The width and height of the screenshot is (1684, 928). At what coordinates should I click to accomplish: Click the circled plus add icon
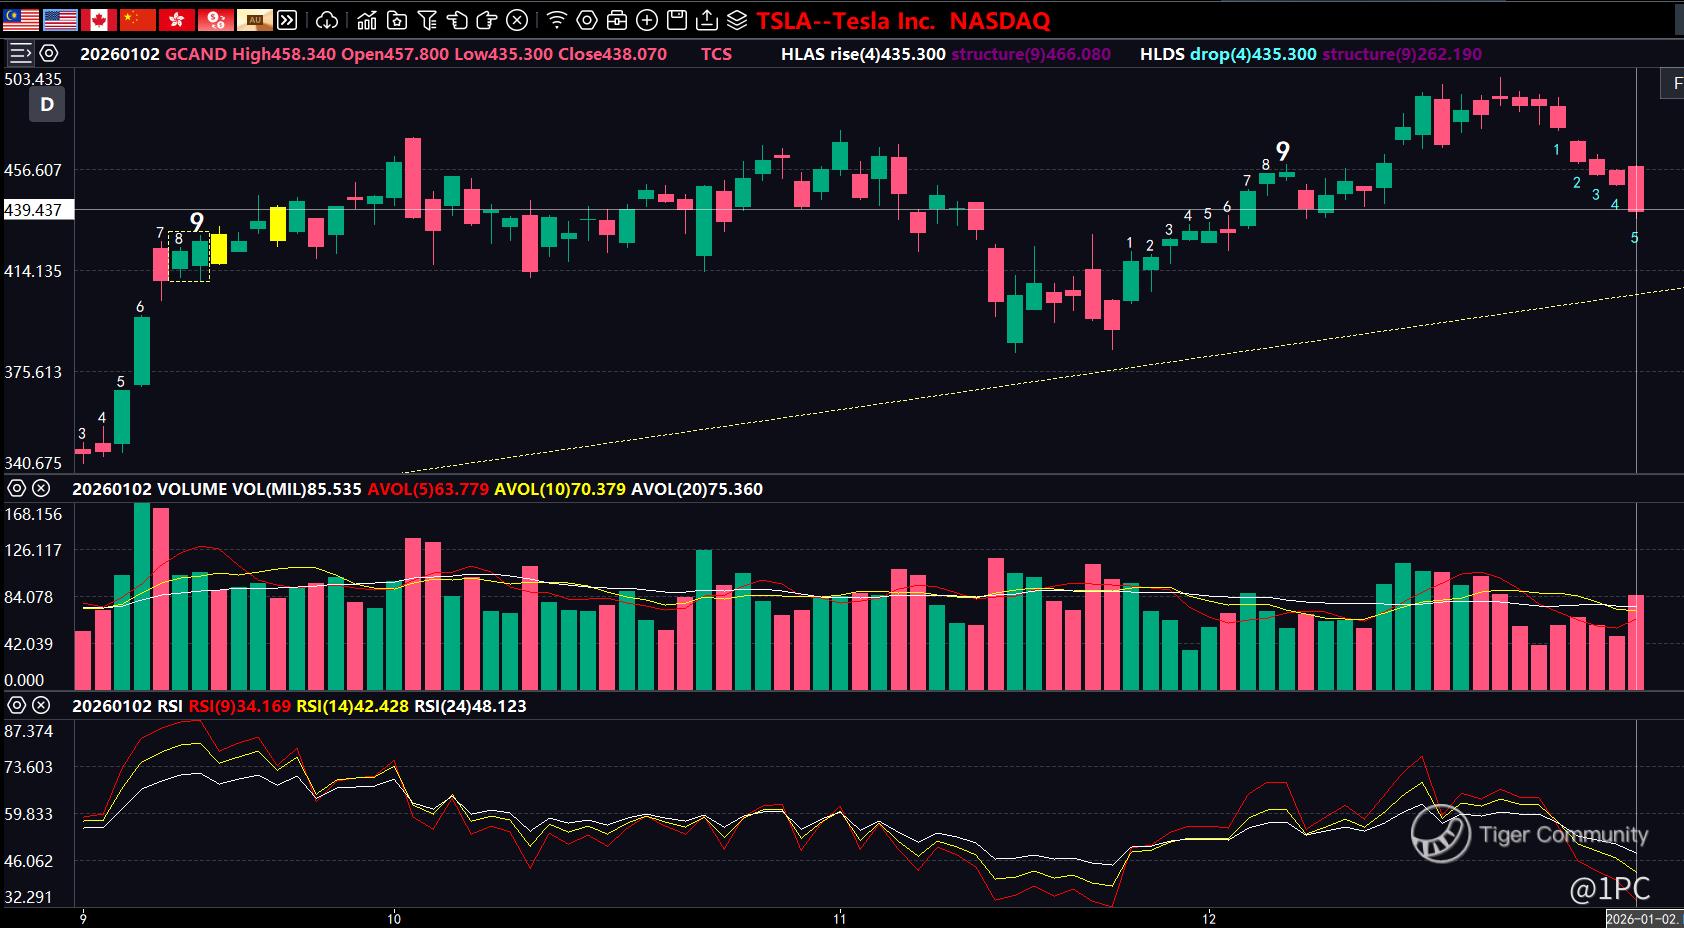click(647, 20)
